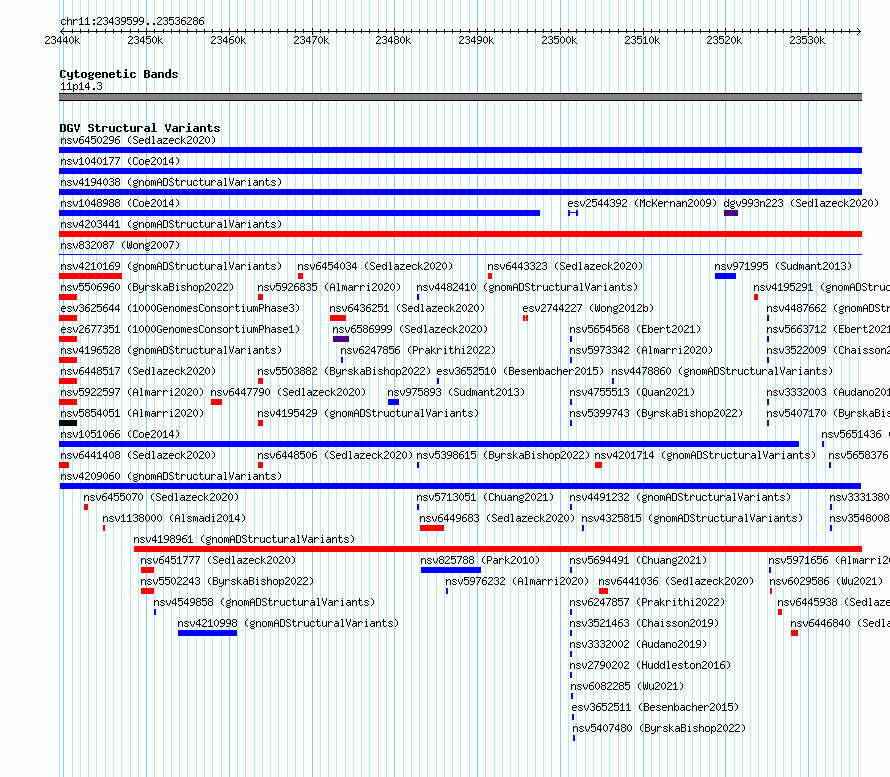Select the nsv6447790 (Sedlazeck2020) red bar

point(216,402)
